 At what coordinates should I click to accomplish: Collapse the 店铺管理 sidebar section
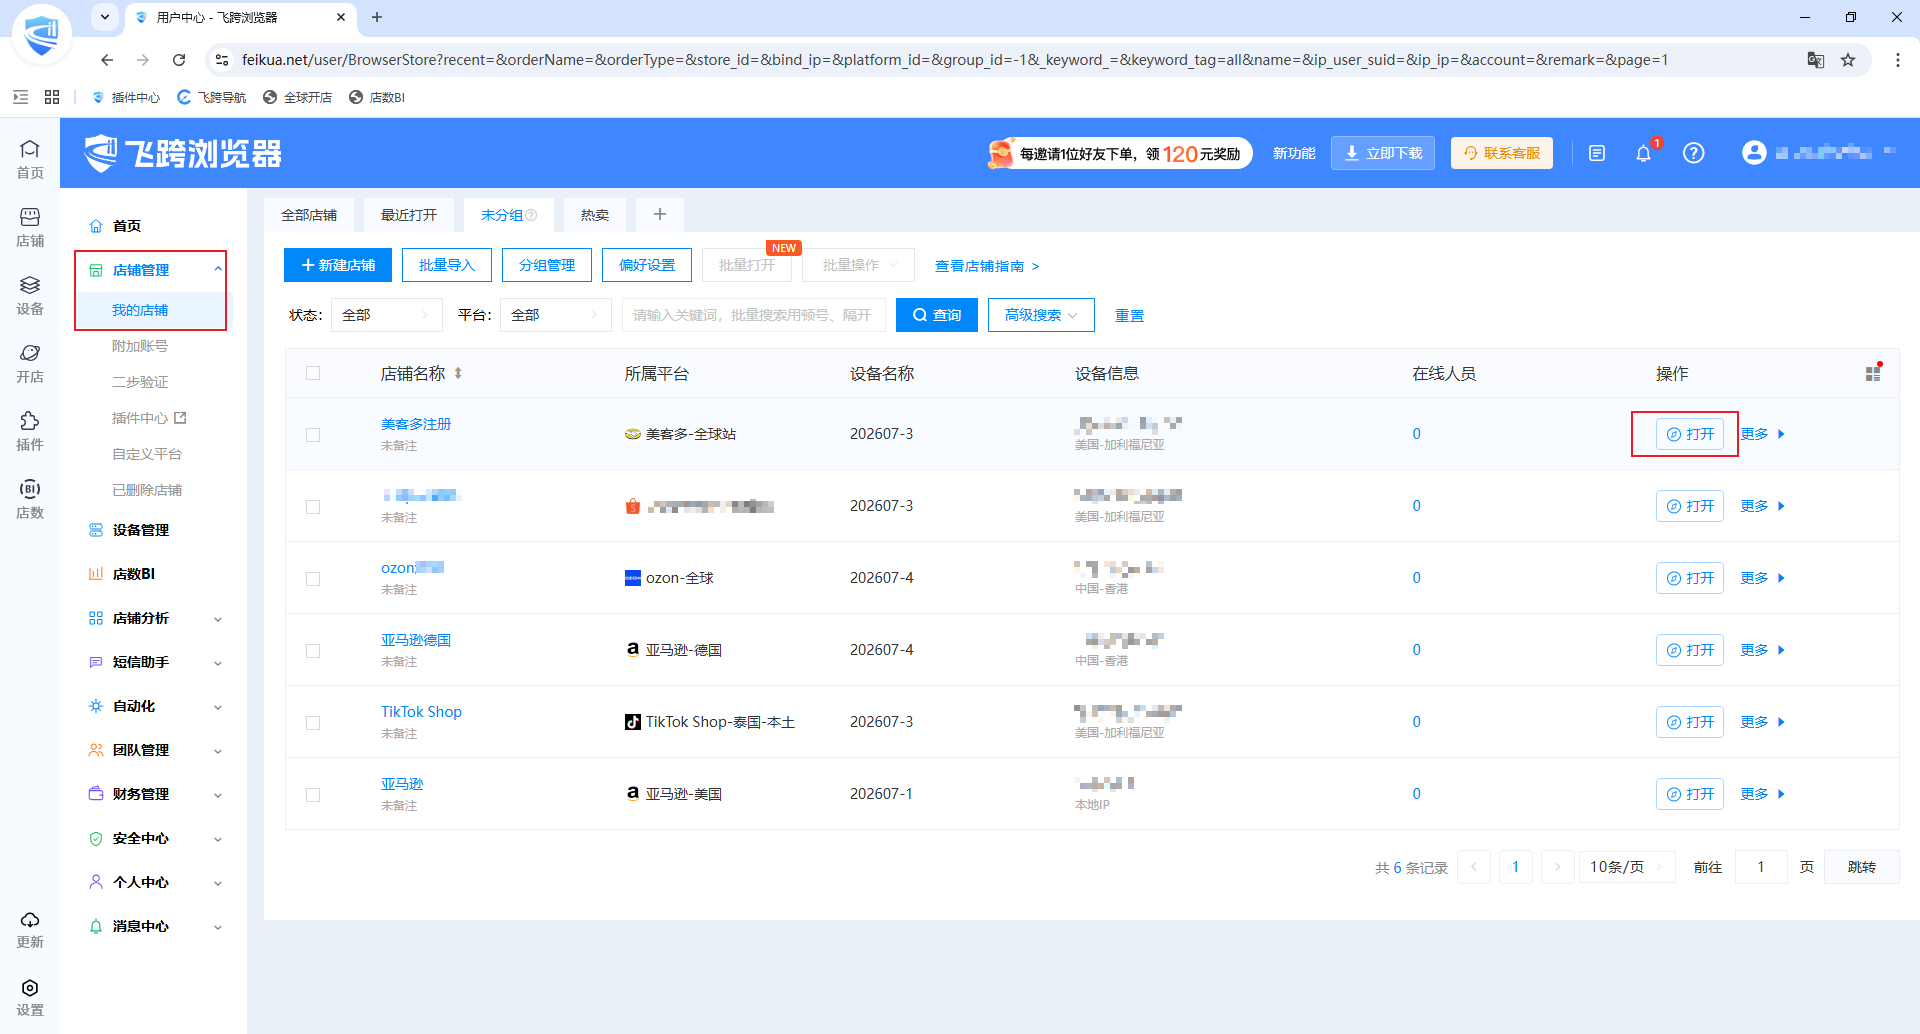pyautogui.click(x=218, y=269)
